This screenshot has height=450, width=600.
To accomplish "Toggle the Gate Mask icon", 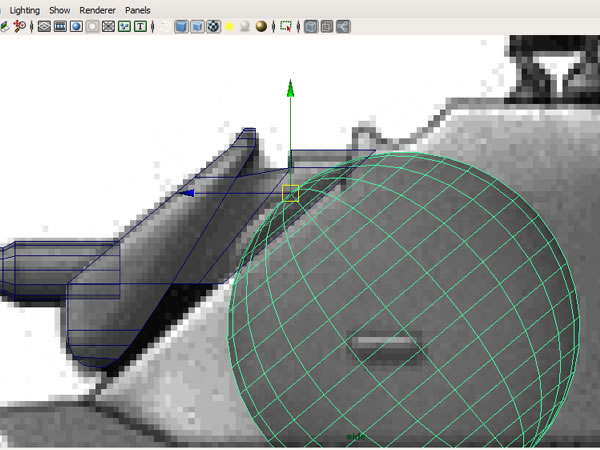I will click(x=92, y=26).
